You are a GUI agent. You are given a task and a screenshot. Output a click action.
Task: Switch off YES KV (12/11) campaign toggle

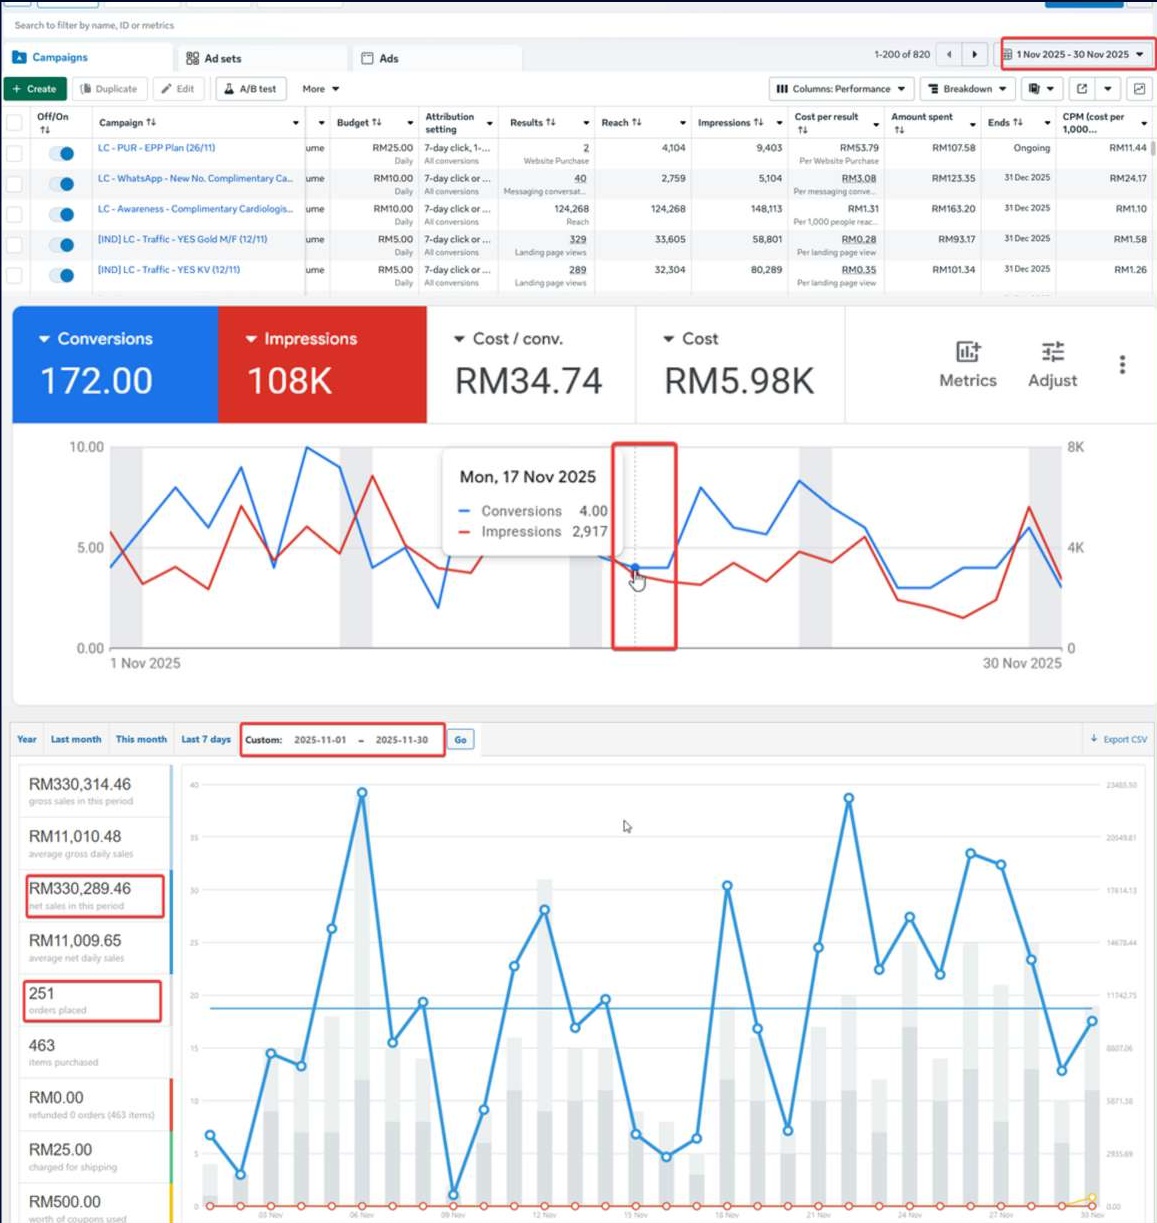[x=61, y=275]
